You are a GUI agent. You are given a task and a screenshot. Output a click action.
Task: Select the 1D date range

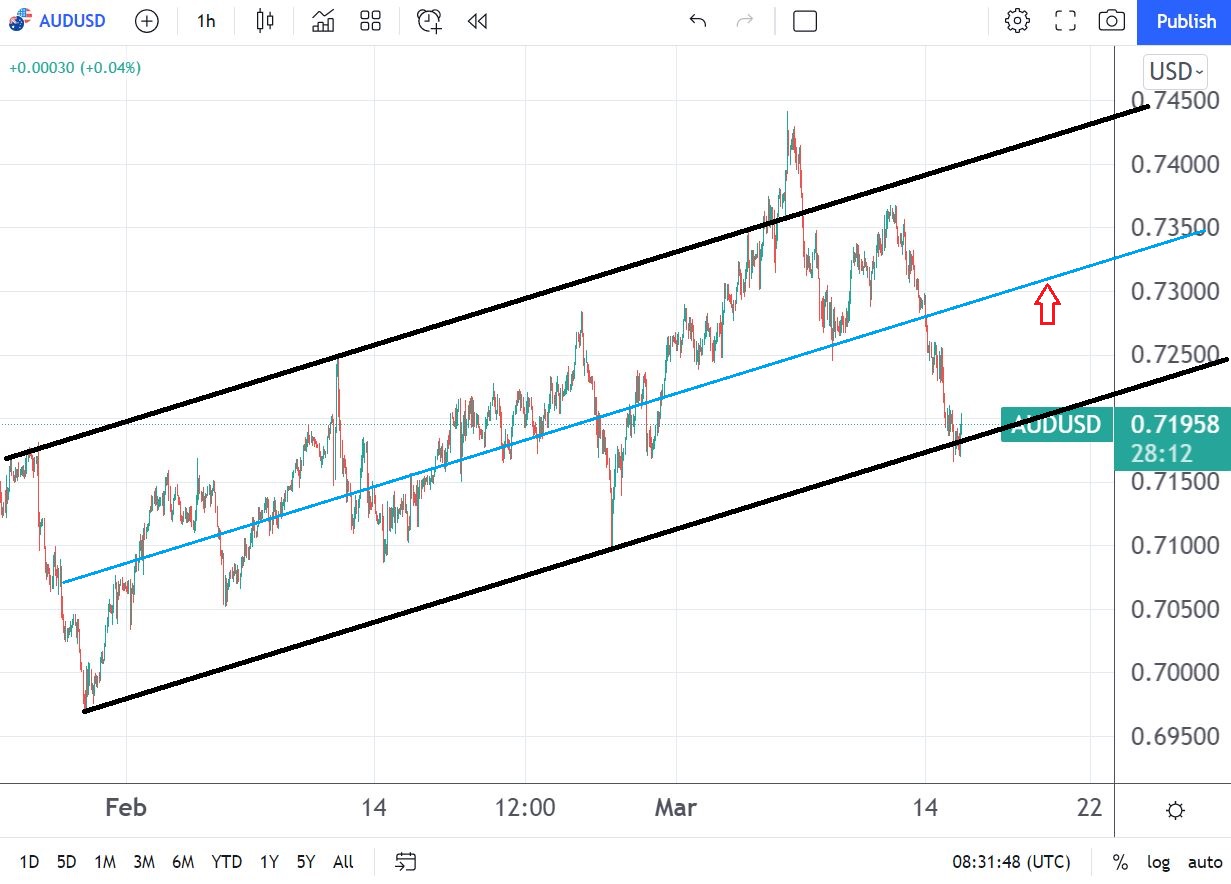(30, 862)
